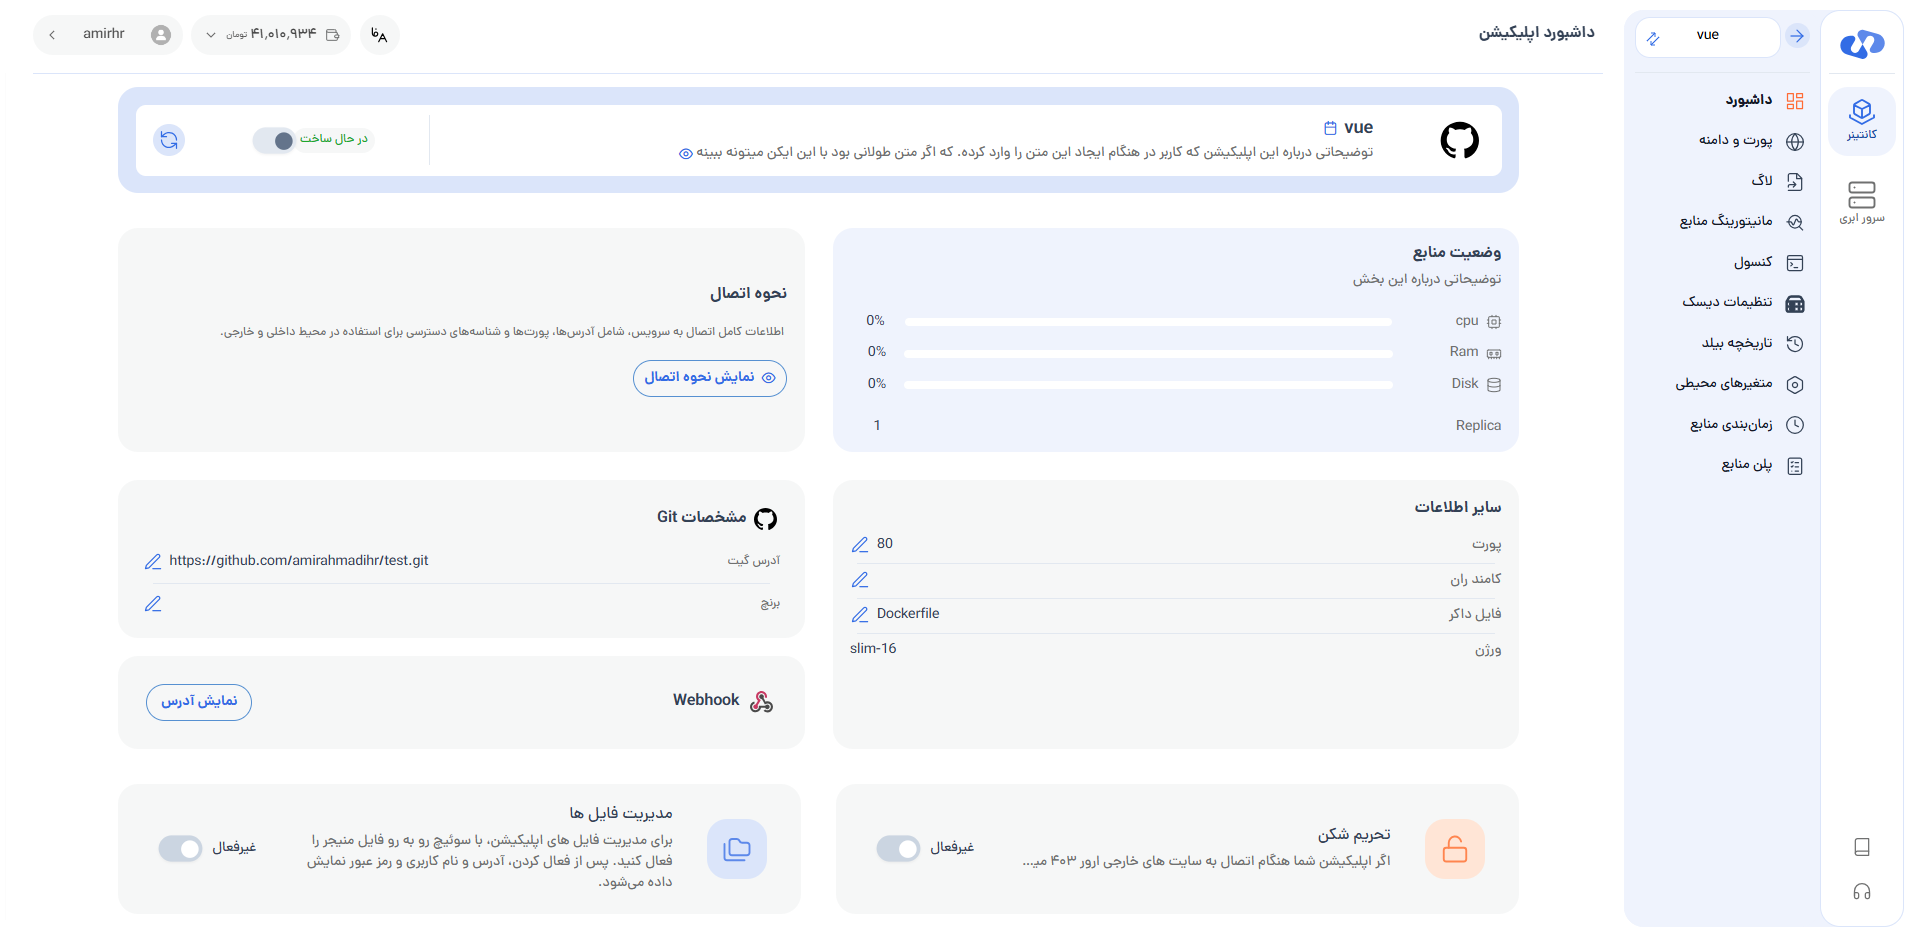Click 'نمایش نحوه اتصال' button
This screenshot has width=1912, height=936.
point(710,378)
